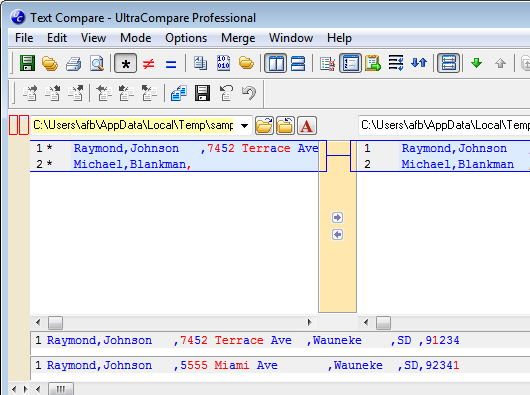Viewport: 530px width, 395px height.
Task: Open the Help menu
Action: click(x=339, y=38)
